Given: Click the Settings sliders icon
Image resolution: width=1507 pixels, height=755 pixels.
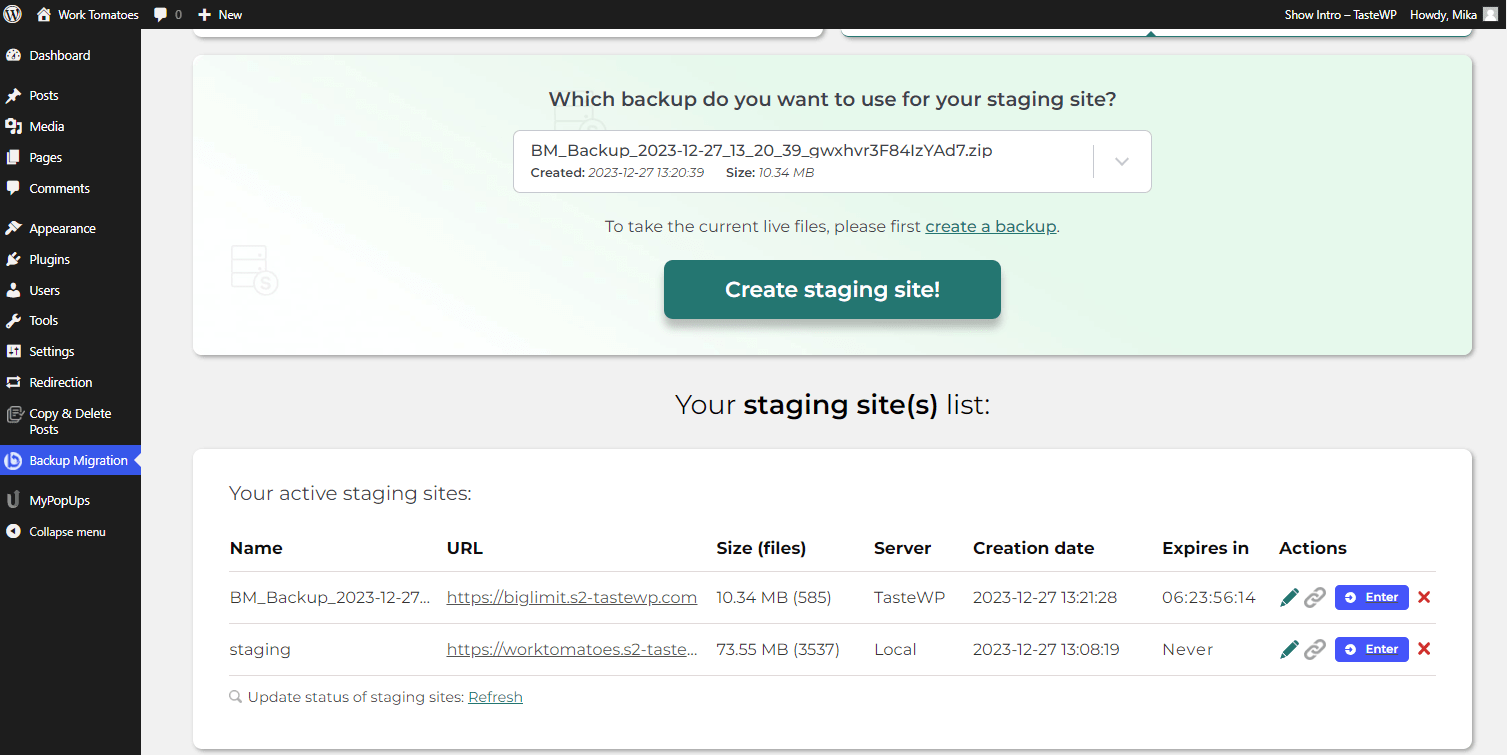Looking at the screenshot, I should tap(13, 352).
